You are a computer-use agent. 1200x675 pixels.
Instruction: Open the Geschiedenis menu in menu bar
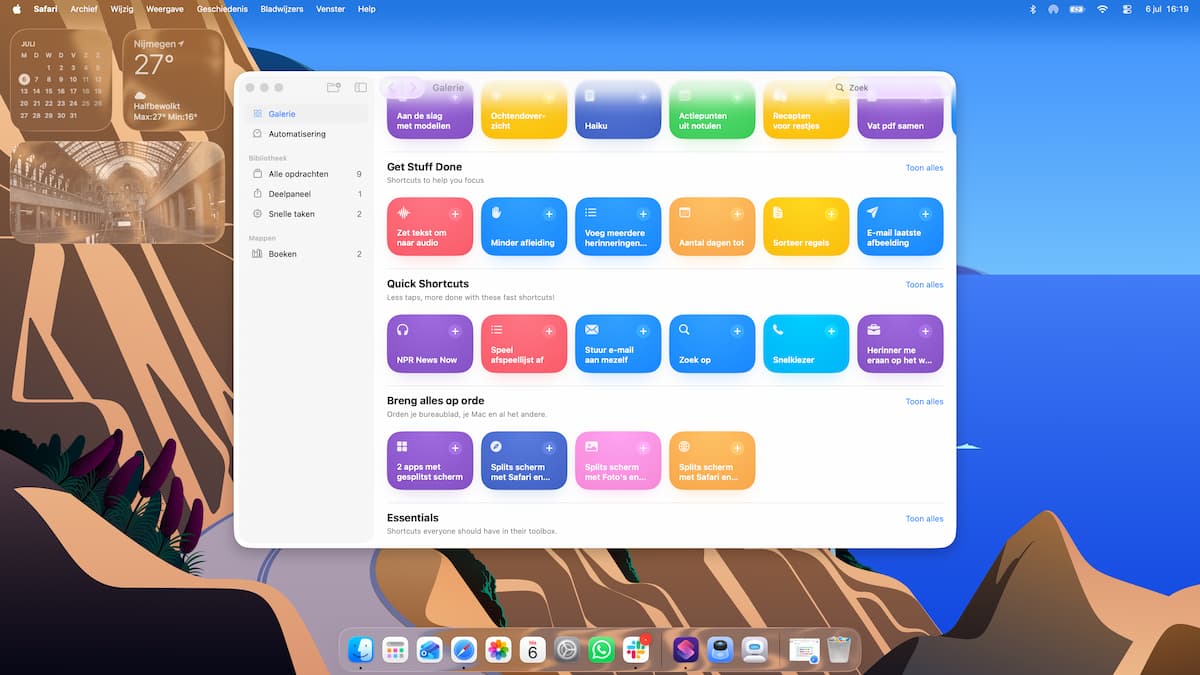pos(222,9)
